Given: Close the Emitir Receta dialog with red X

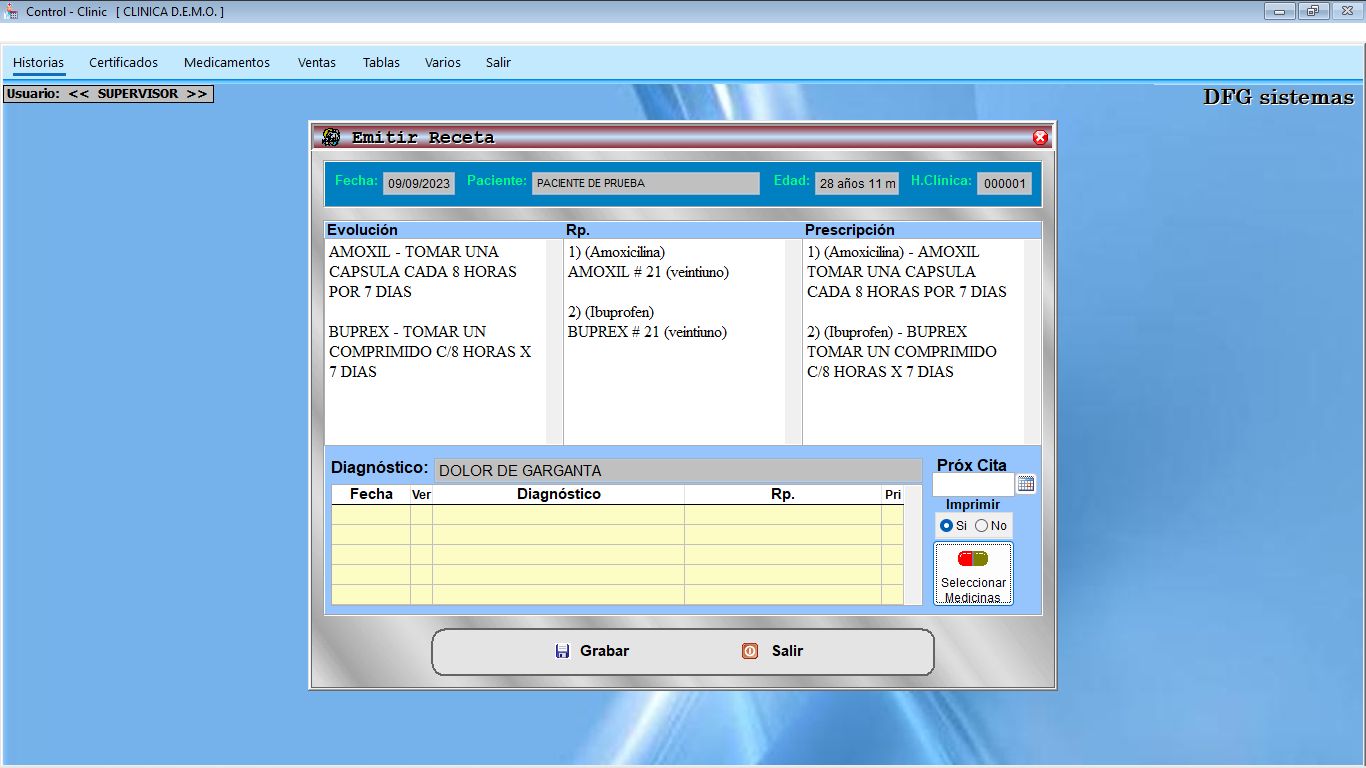Looking at the screenshot, I should (x=1040, y=137).
